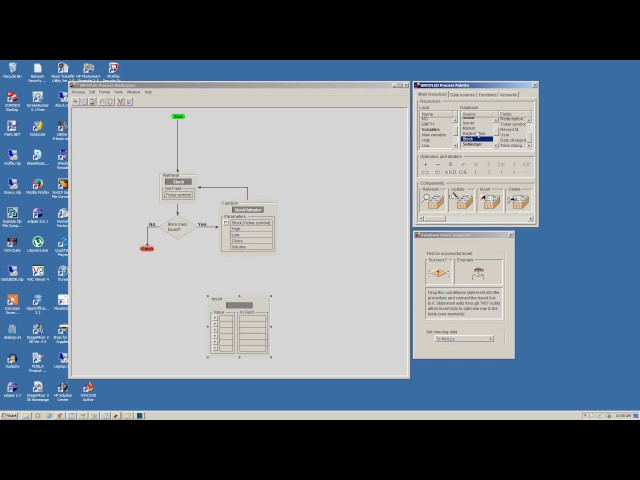
Task: Select the Main resources tab
Action: tap(432, 94)
